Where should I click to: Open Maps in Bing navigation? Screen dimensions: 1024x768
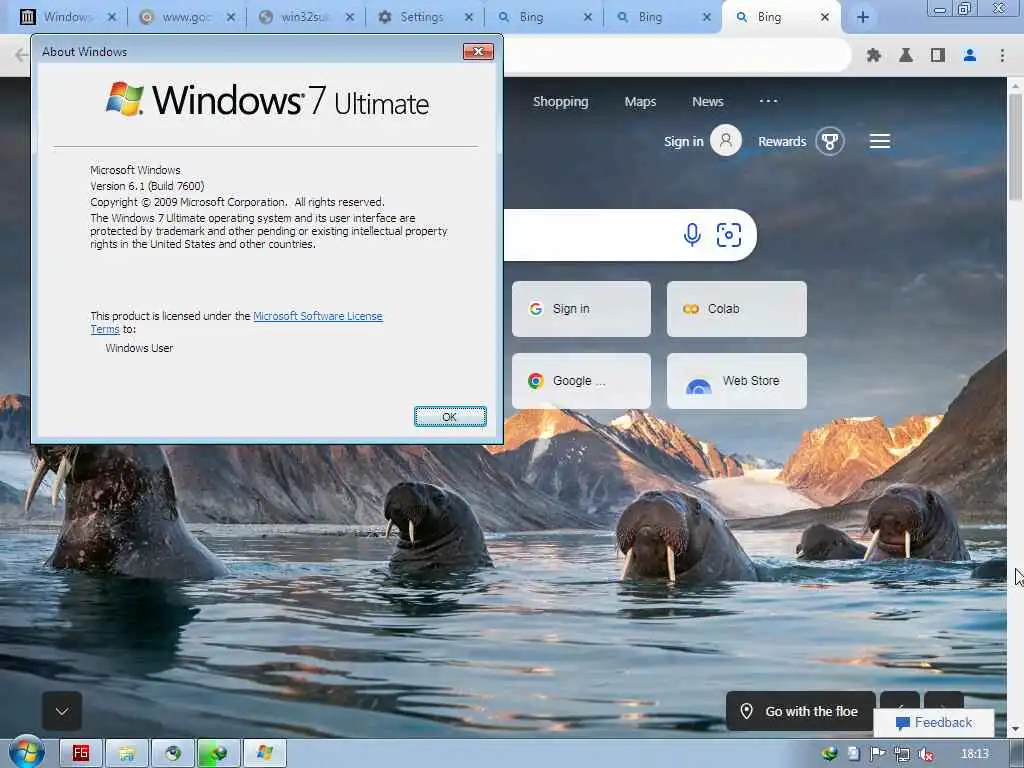pos(640,102)
